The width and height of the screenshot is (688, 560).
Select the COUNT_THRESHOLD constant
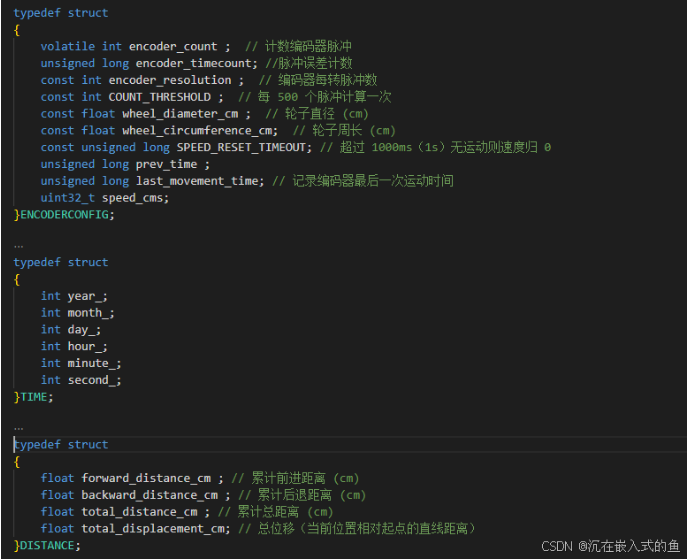[x=160, y=97]
